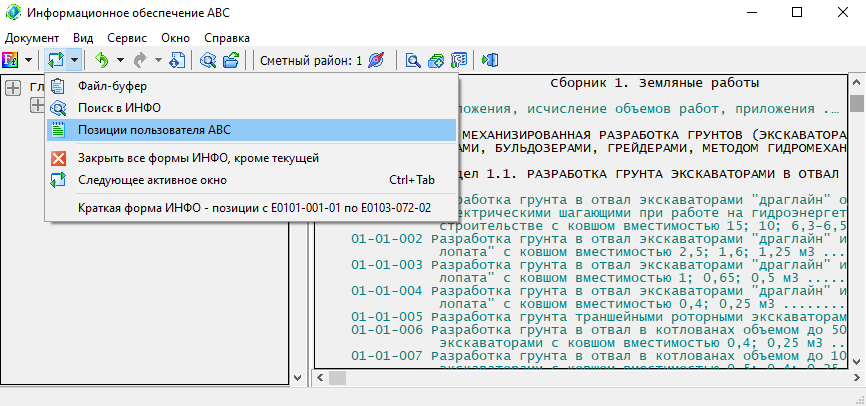Screen dimensions: 866x406
Task: Open the 01-01-007 Разработка грунта entry
Action: 598,356
